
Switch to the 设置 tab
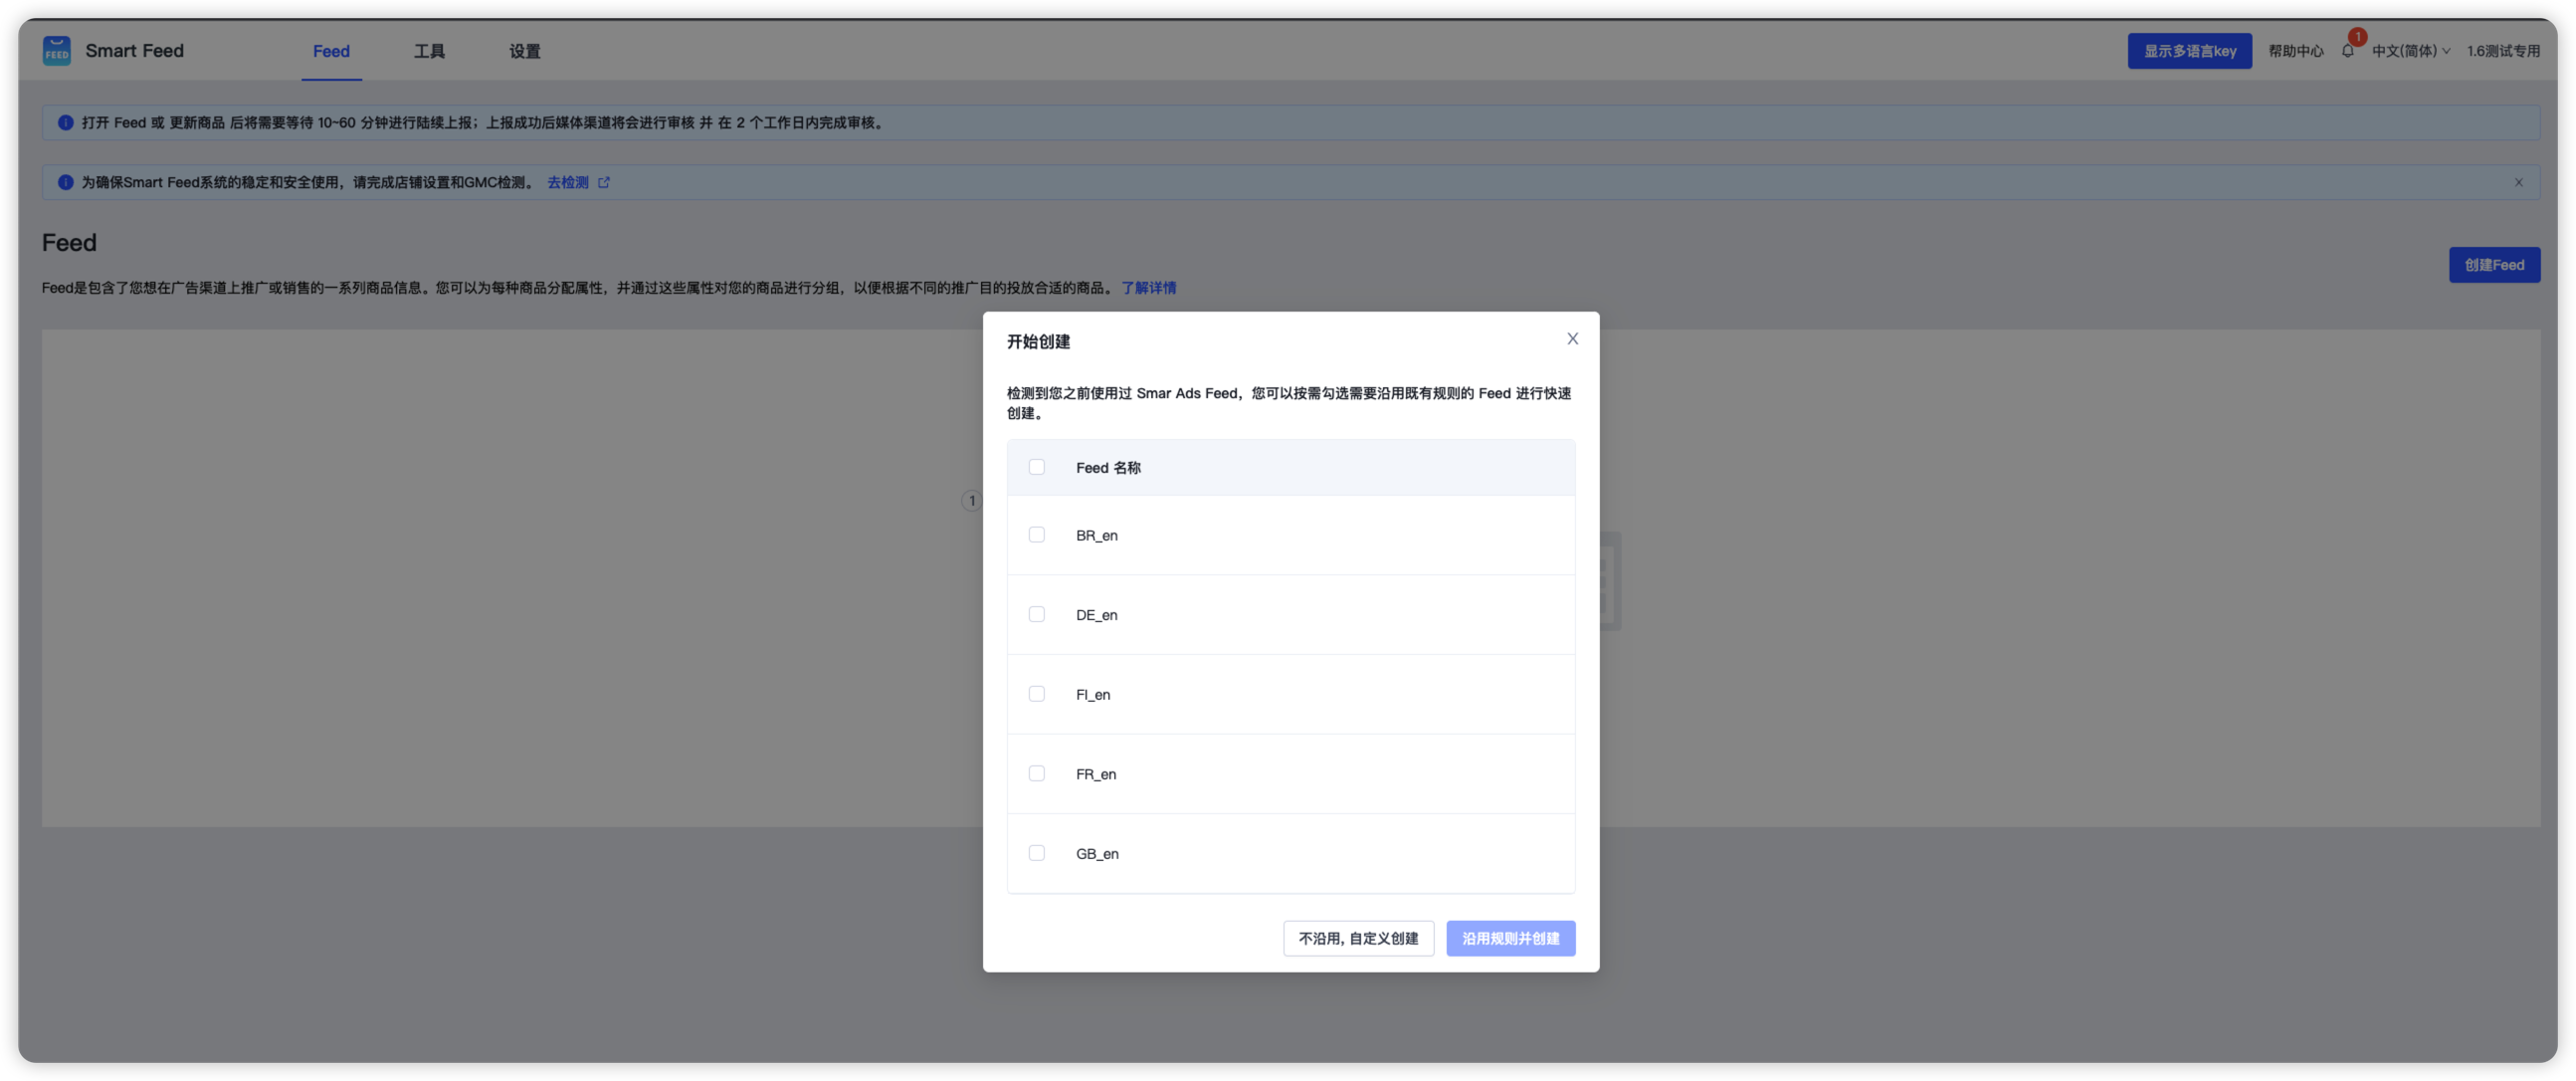(524, 51)
